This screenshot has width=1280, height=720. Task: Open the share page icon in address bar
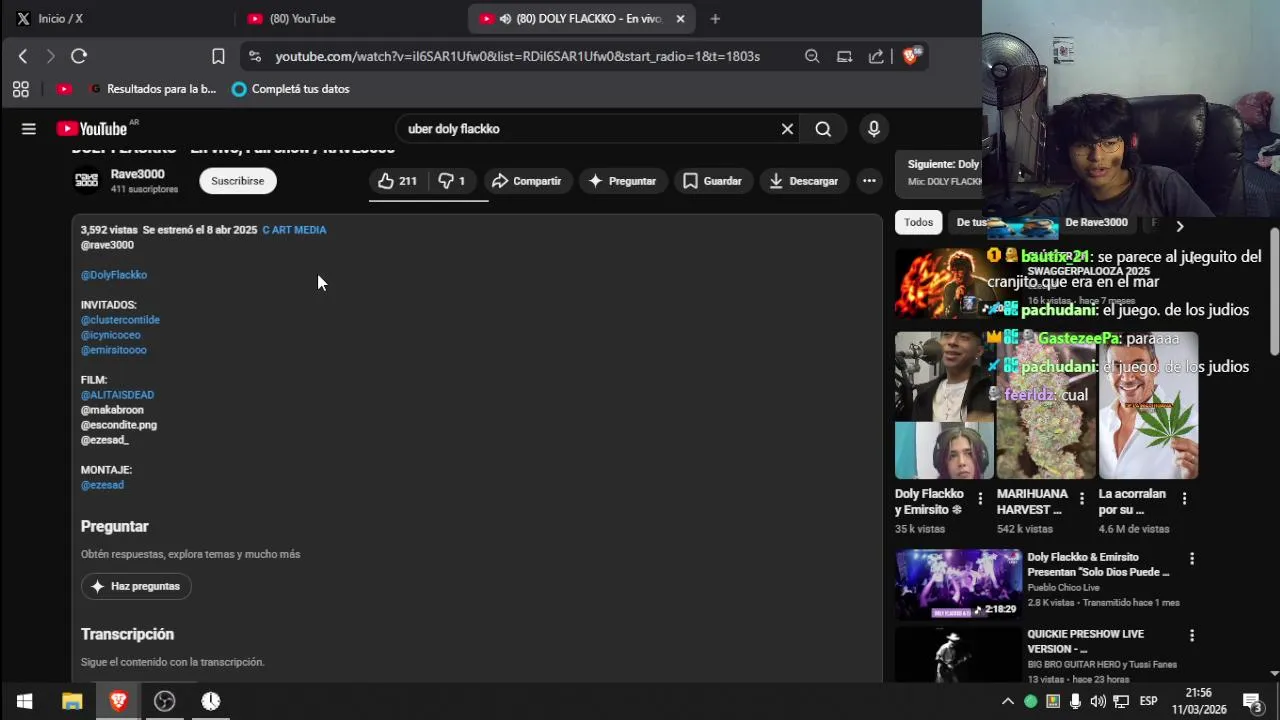(876, 56)
